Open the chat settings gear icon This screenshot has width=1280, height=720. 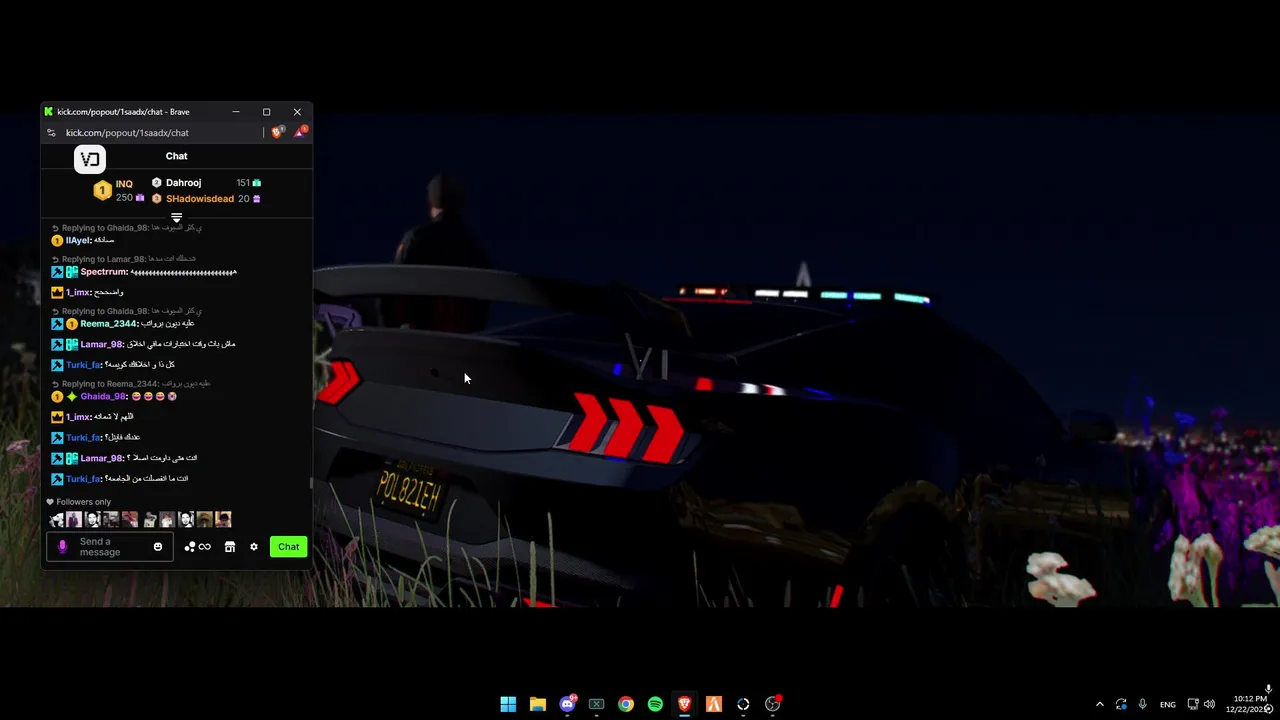point(254,547)
